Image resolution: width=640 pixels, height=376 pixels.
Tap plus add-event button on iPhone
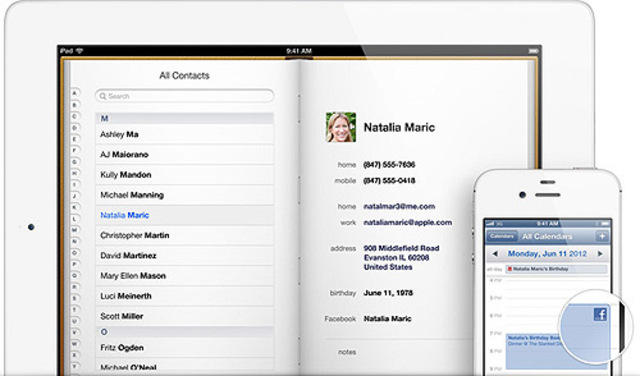click(x=602, y=236)
